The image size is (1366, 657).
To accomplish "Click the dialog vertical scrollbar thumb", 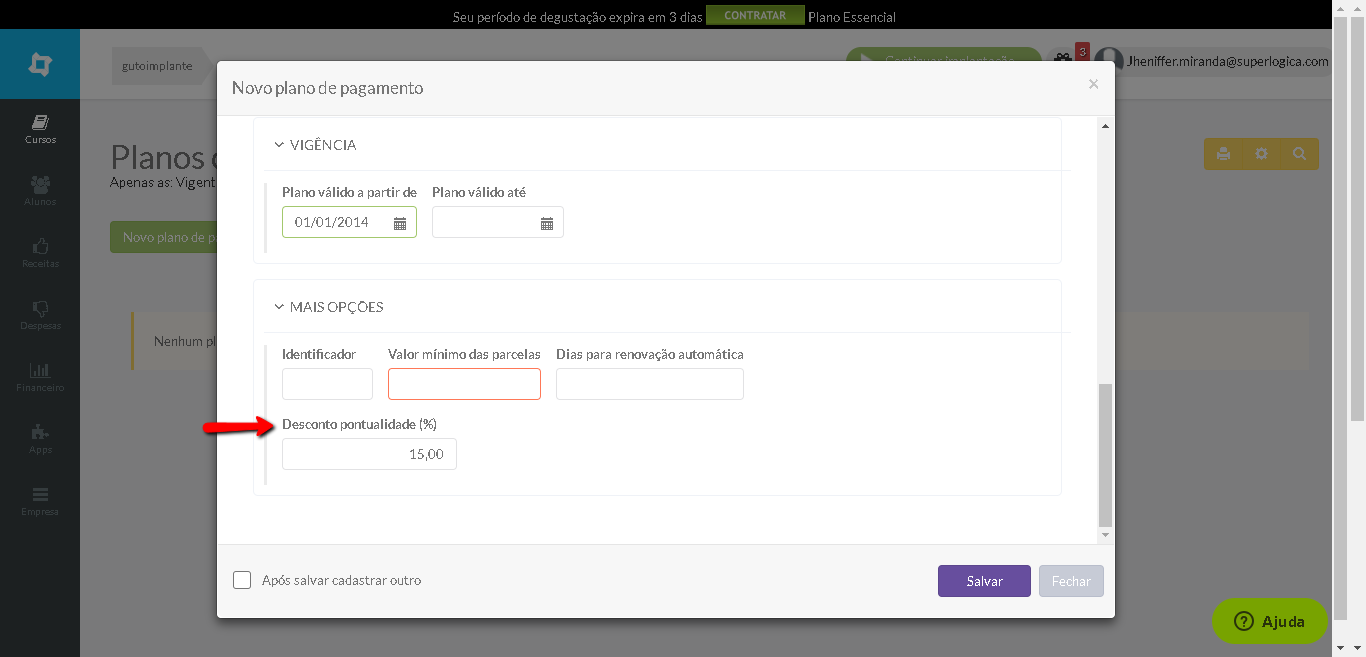I will (x=1105, y=455).
